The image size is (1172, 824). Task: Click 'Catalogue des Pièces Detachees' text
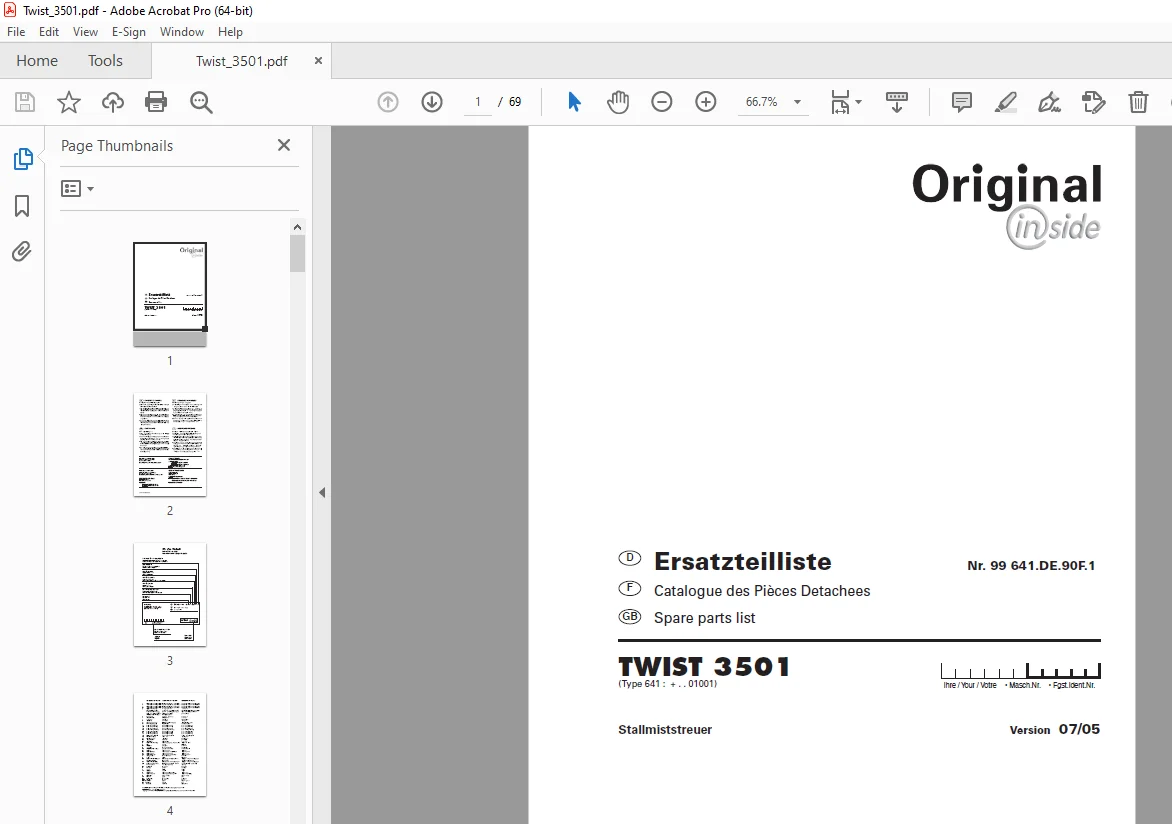(x=762, y=591)
